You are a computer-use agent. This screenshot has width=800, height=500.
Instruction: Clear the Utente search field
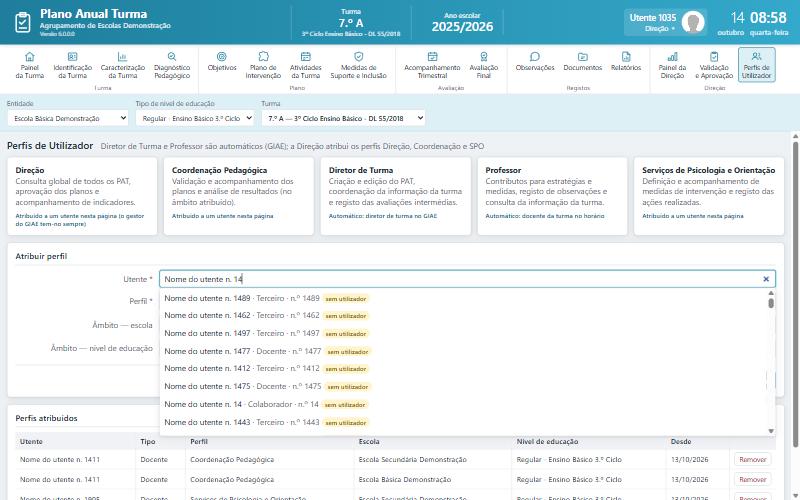(766, 279)
